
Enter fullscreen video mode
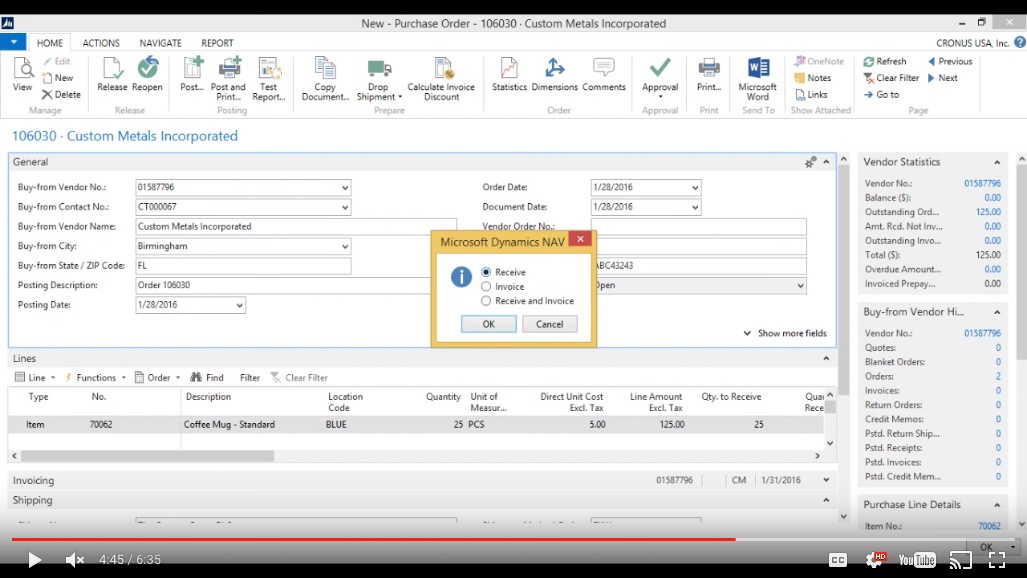click(x=997, y=560)
